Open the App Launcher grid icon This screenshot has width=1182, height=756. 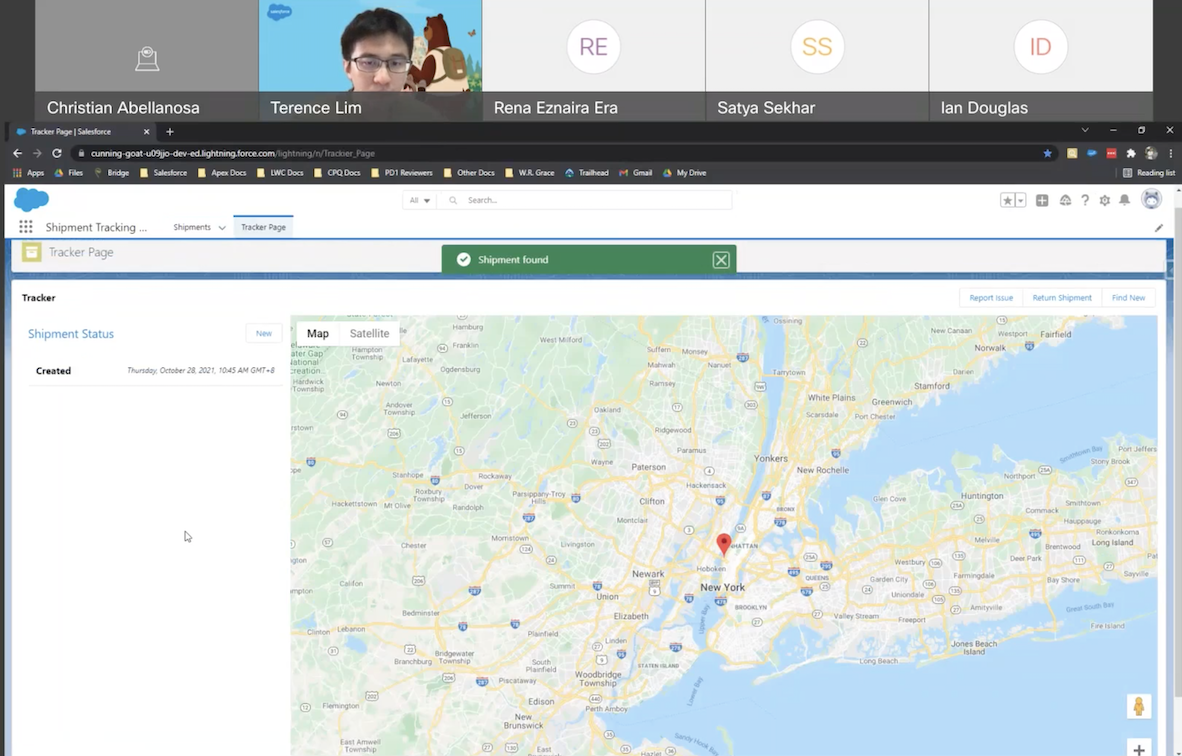tap(26, 227)
